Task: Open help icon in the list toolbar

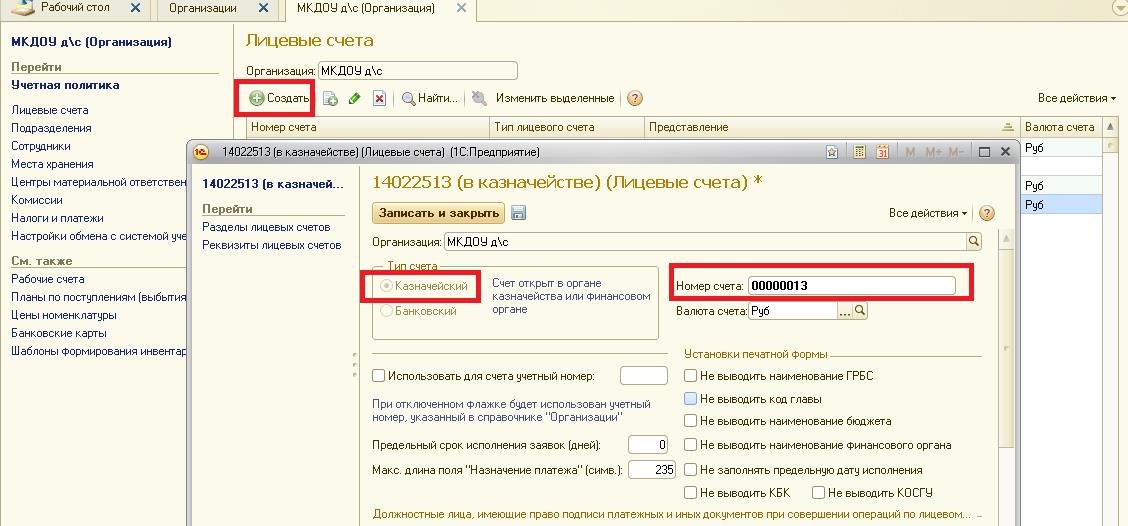Action: [x=634, y=99]
